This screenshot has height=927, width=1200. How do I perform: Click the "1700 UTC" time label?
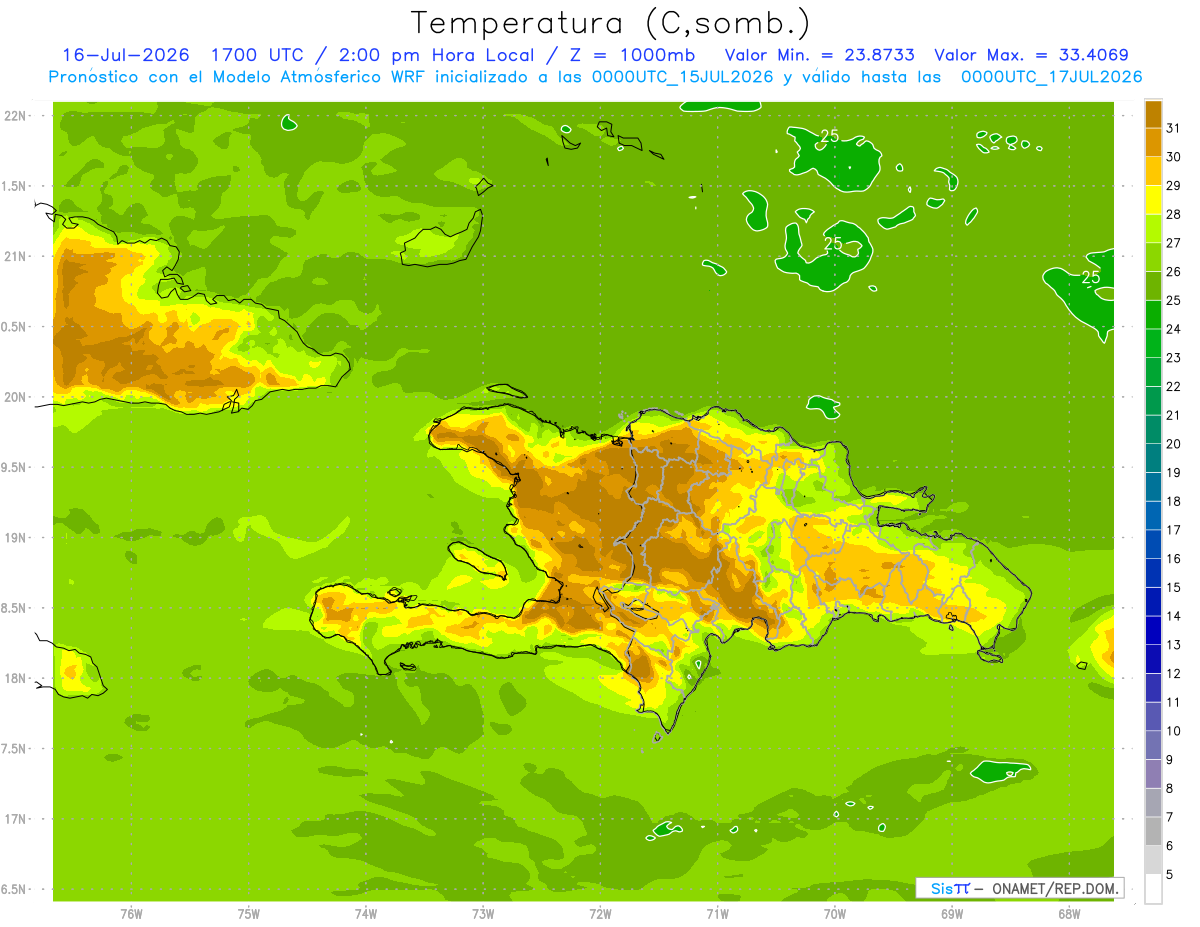[x=257, y=55]
